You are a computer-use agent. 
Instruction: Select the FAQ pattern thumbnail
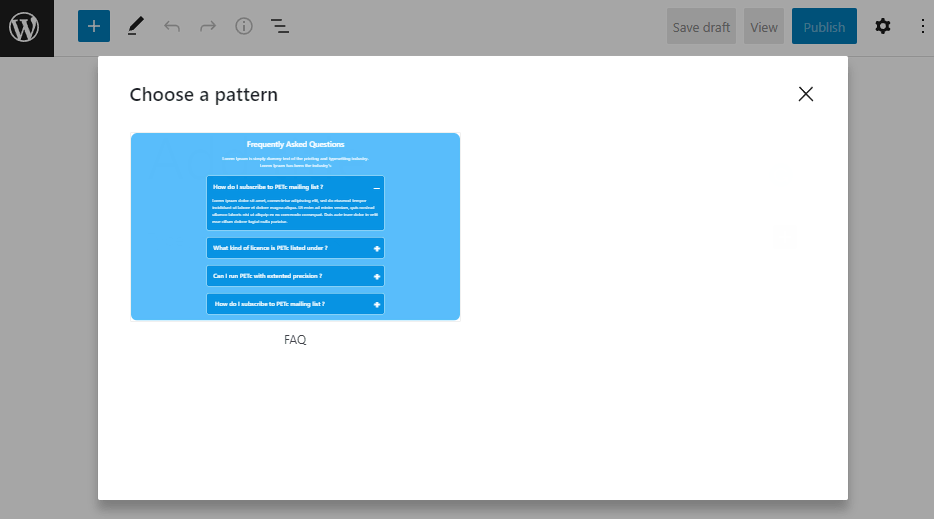tap(295, 226)
